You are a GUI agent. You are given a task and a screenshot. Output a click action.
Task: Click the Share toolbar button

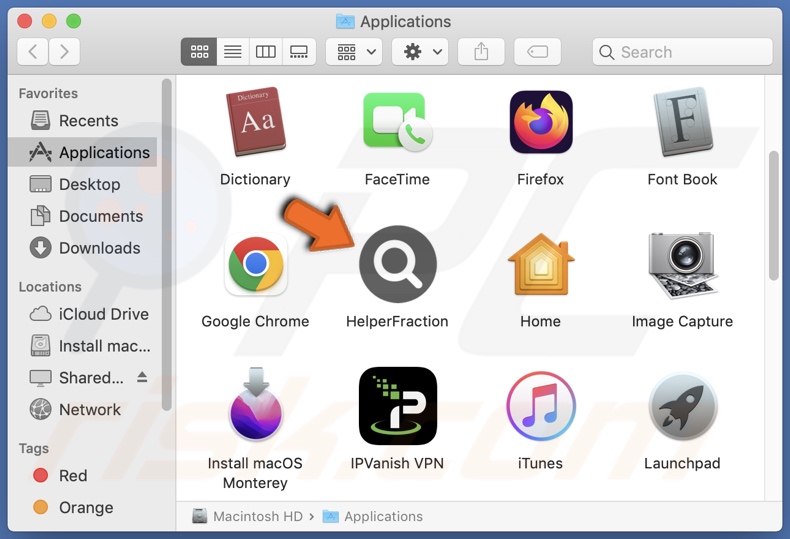point(481,51)
